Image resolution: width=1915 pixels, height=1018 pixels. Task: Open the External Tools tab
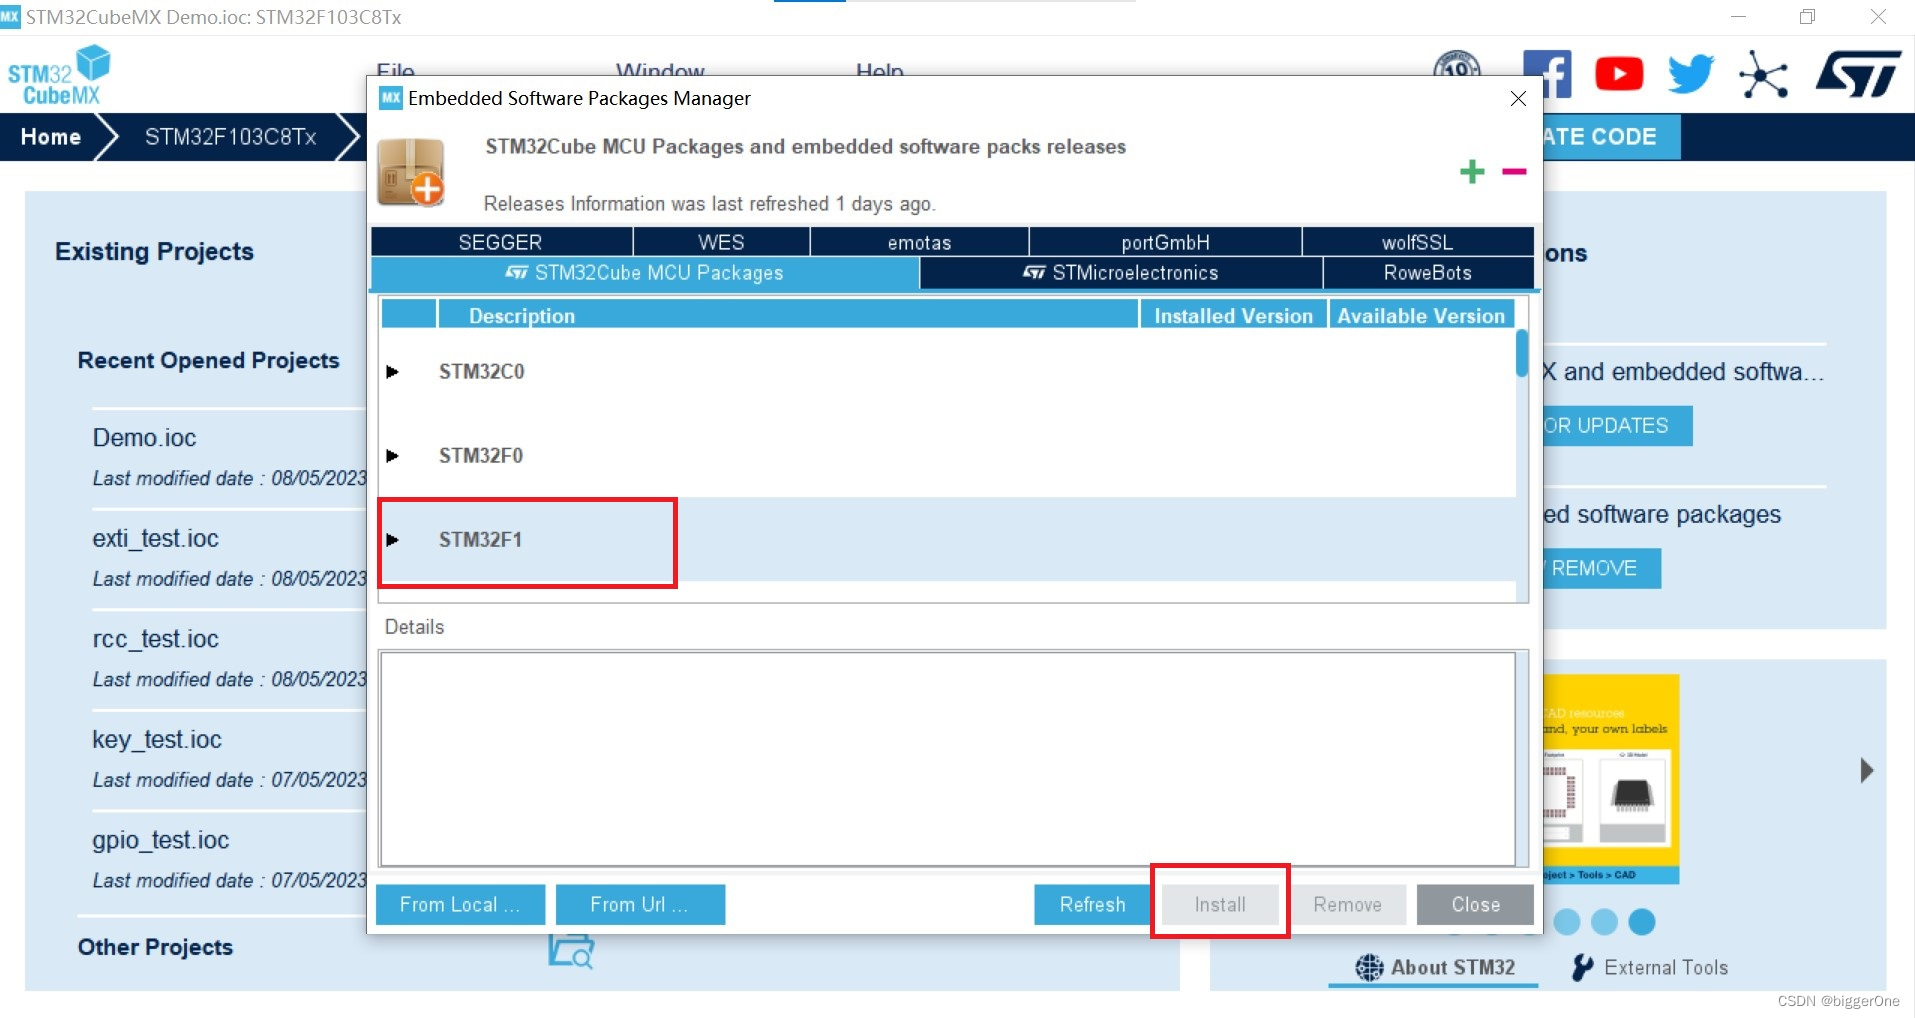(1650, 967)
